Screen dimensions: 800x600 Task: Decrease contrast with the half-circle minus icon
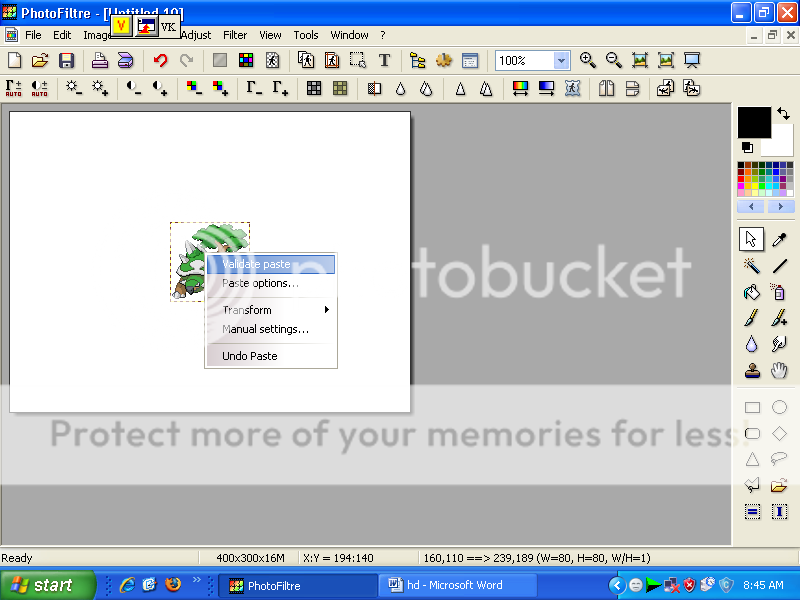pyautogui.click(x=134, y=88)
